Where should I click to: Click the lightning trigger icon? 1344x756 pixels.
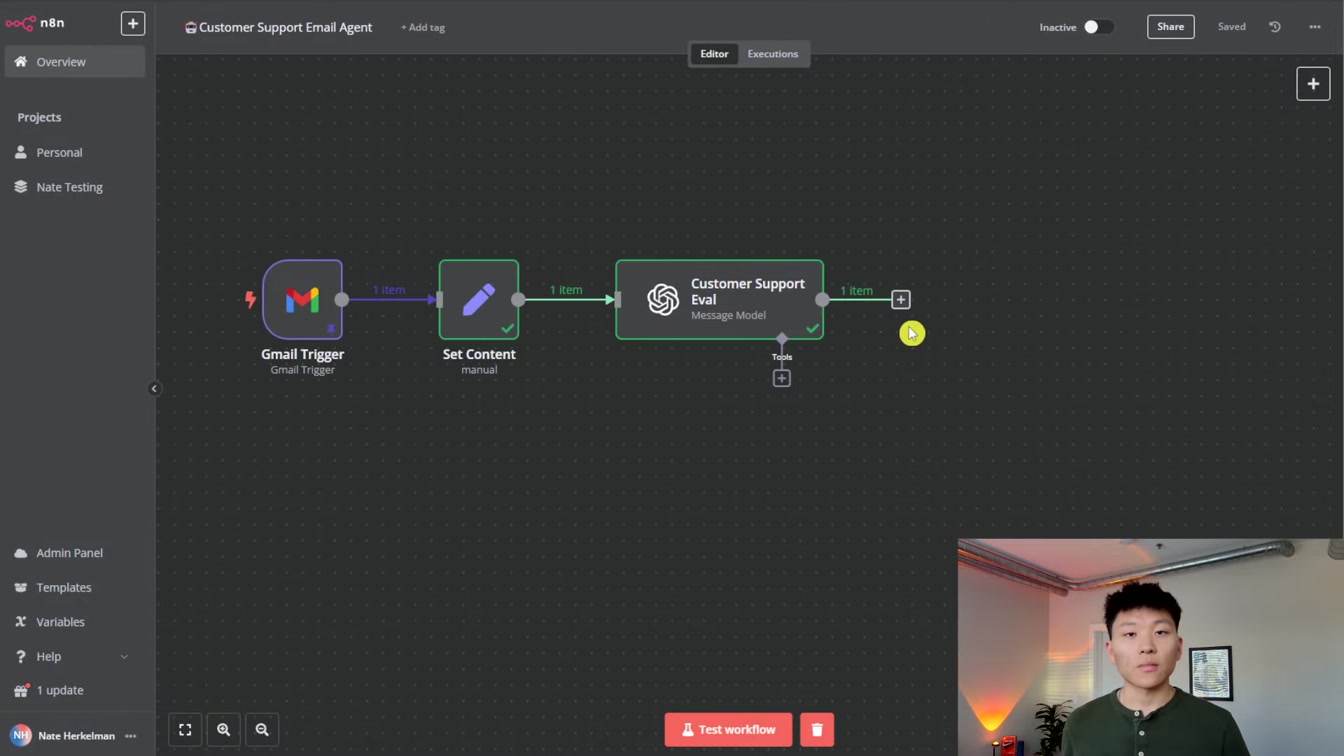pyautogui.click(x=250, y=299)
